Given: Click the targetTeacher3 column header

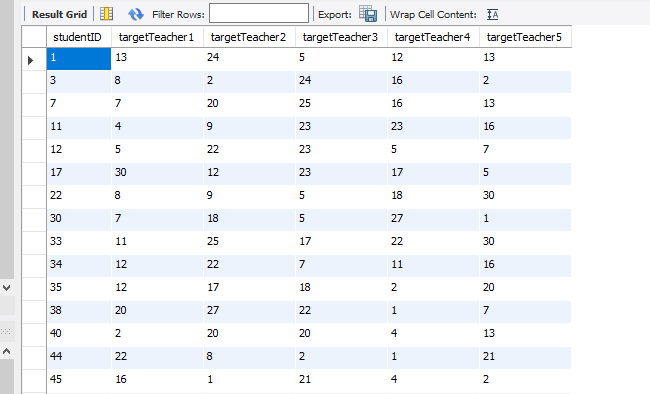Looking at the screenshot, I should coord(342,37).
